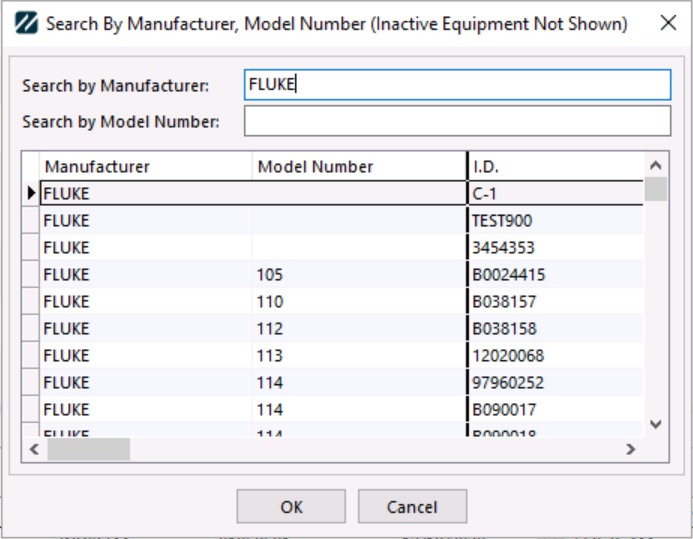Sort by the Manufacturer column header
693x539 pixels.
point(145,166)
